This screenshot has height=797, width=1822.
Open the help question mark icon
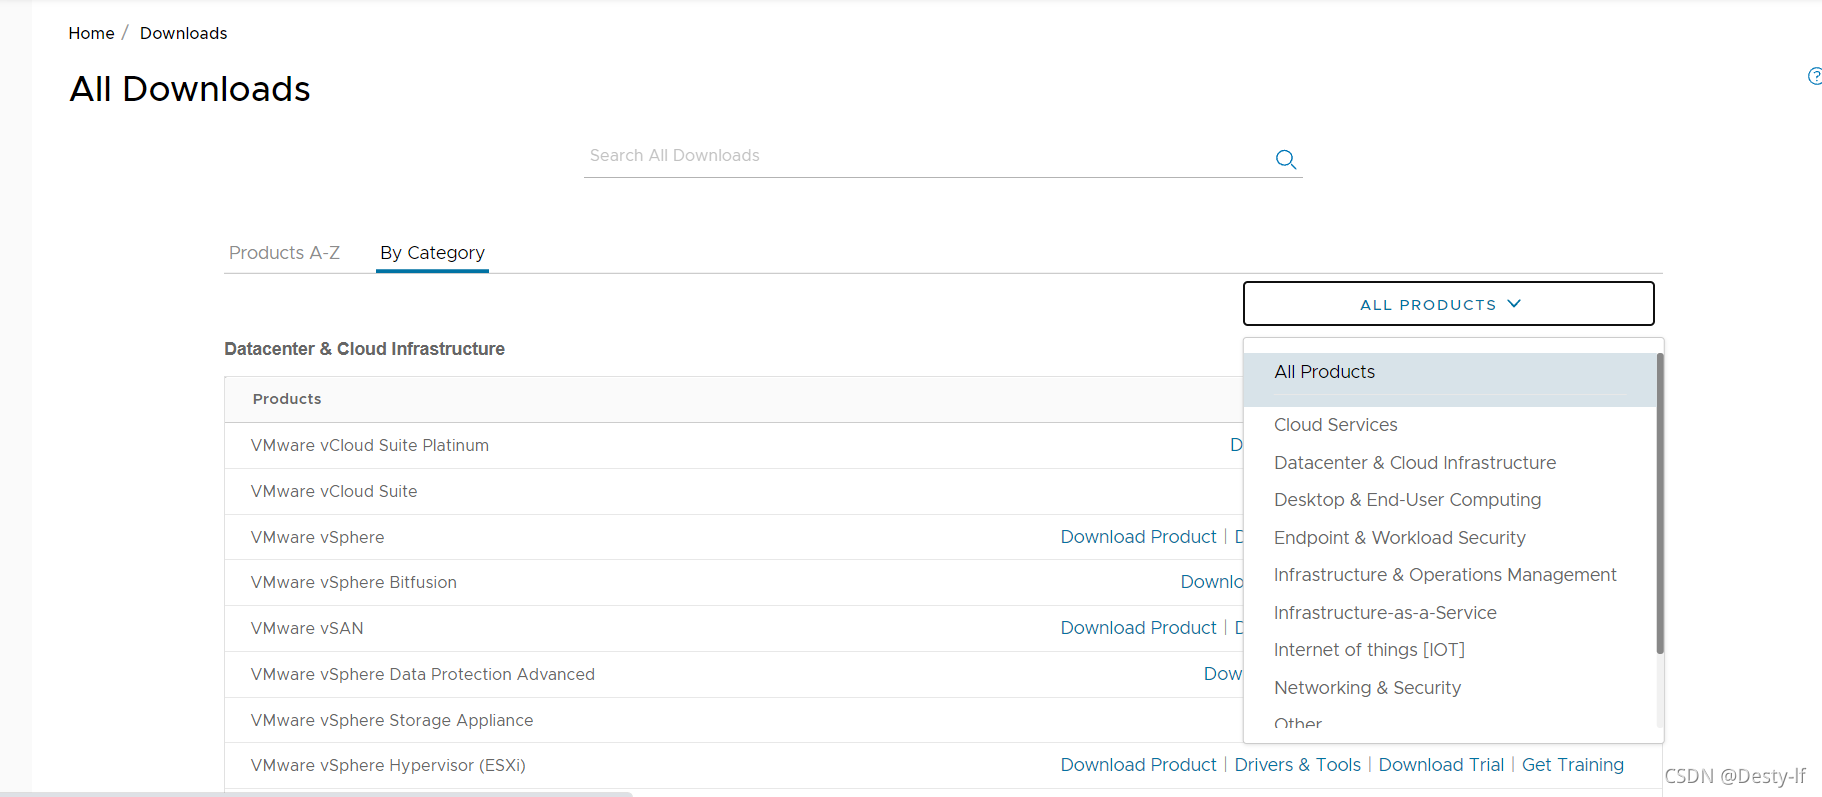click(x=1815, y=76)
